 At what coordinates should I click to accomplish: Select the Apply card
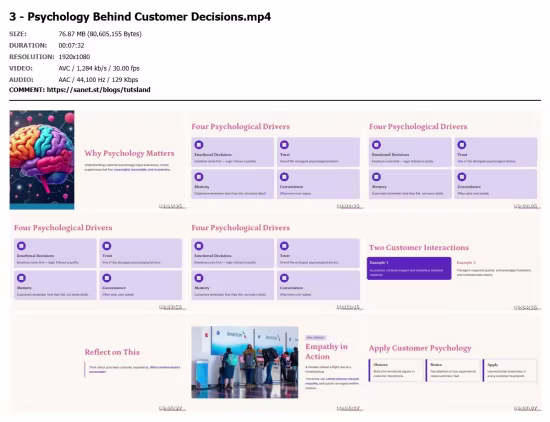click(510, 370)
